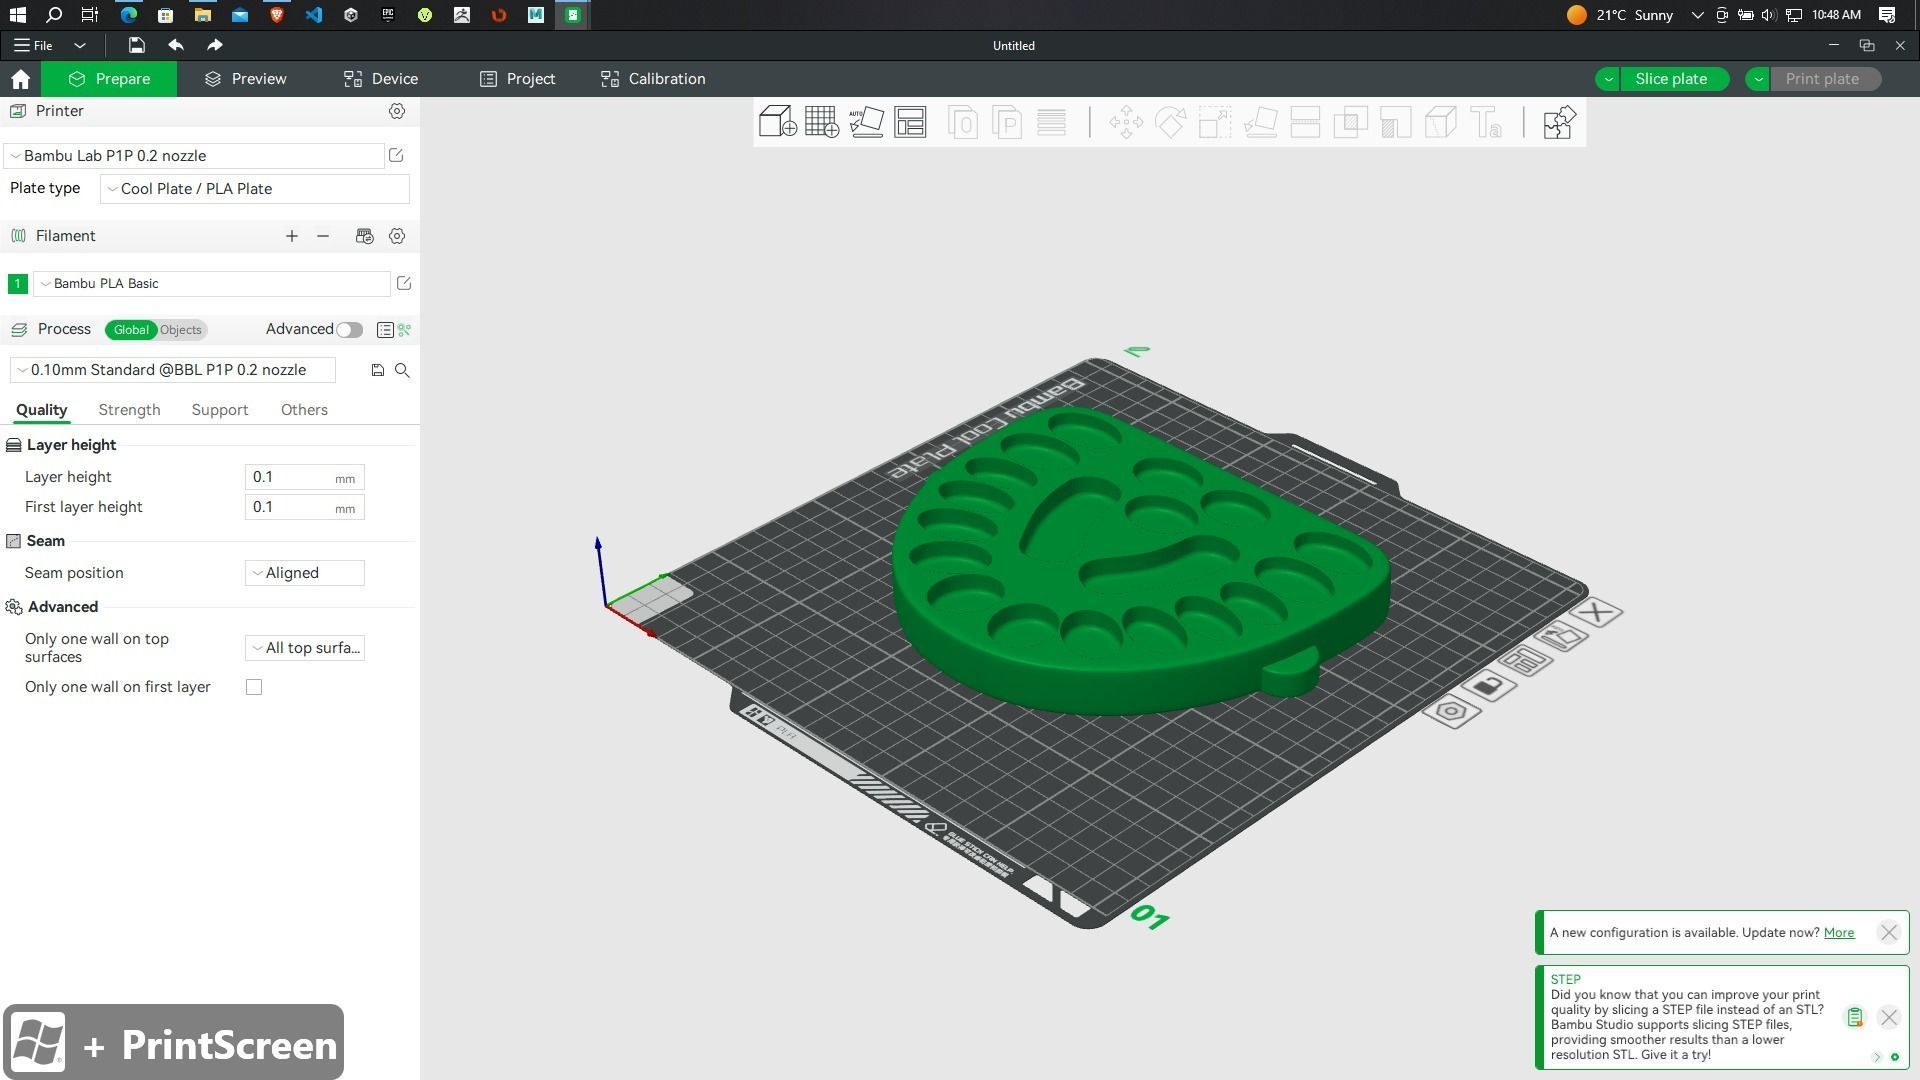
Task: Switch to the Strength tab
Action: [129, 410]
